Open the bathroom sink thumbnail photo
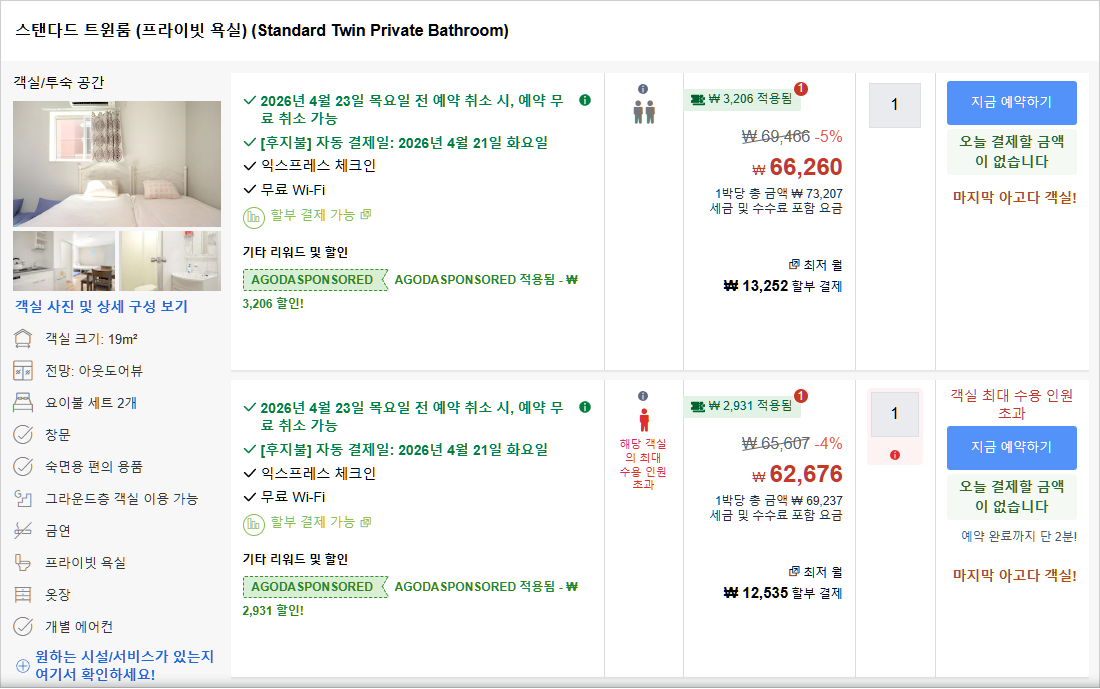 pyautogui.click(x=170, y=261)
